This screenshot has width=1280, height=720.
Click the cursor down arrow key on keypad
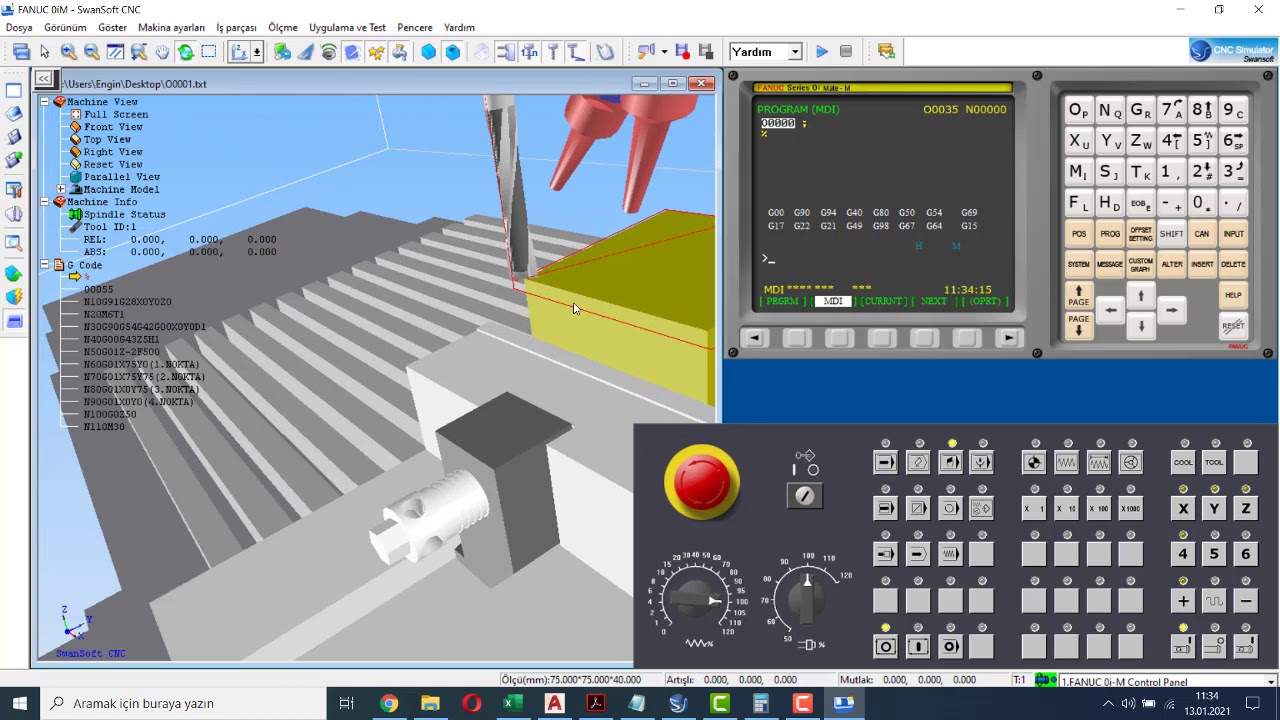[x=1141, y=326]
